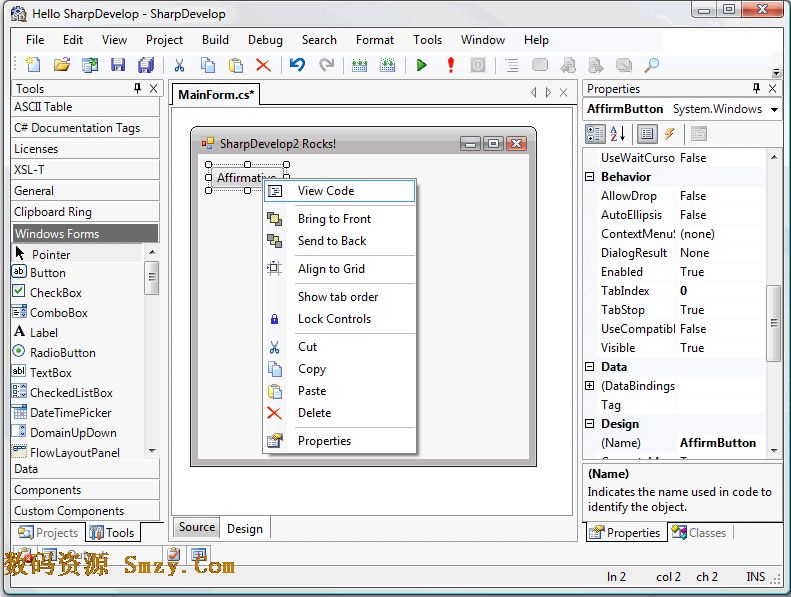The image size is (791, 597).
Task: Pin the Properties panel
Action: 756,88
